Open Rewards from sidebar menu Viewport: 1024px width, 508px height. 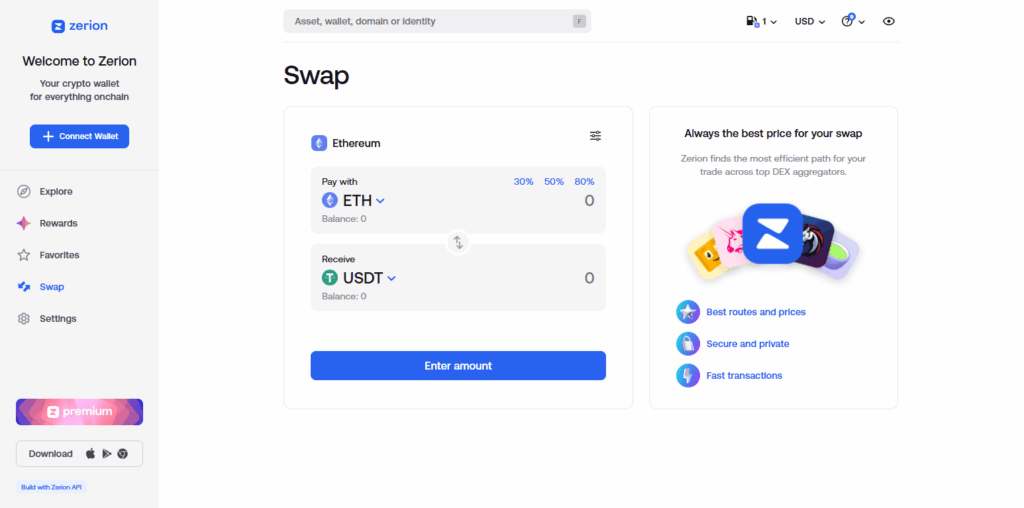pos(58,223)
